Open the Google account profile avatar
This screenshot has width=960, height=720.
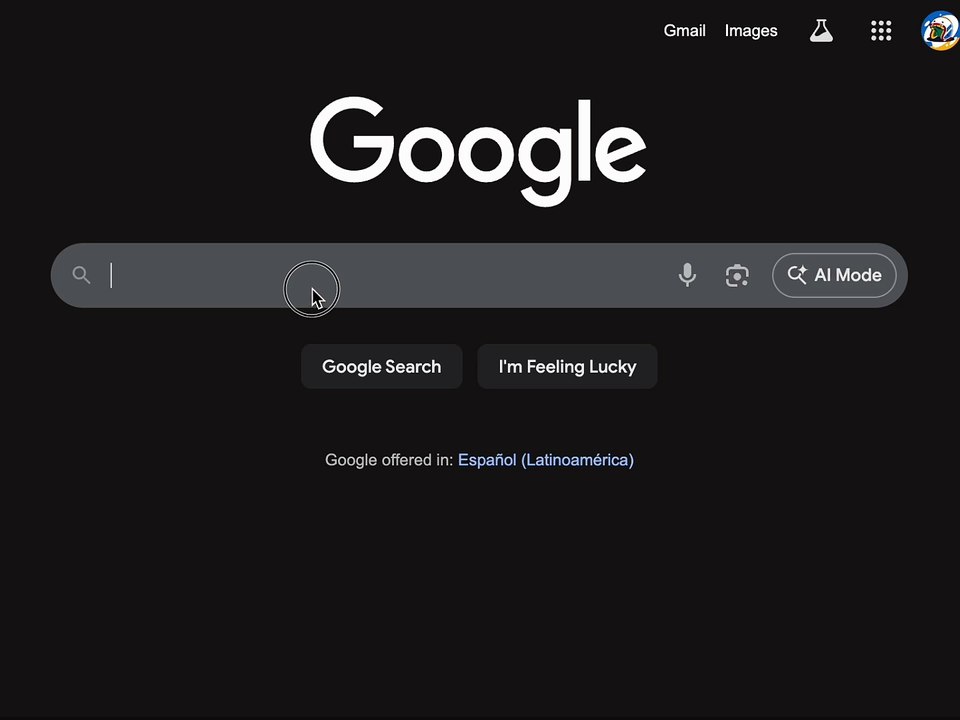940,30
